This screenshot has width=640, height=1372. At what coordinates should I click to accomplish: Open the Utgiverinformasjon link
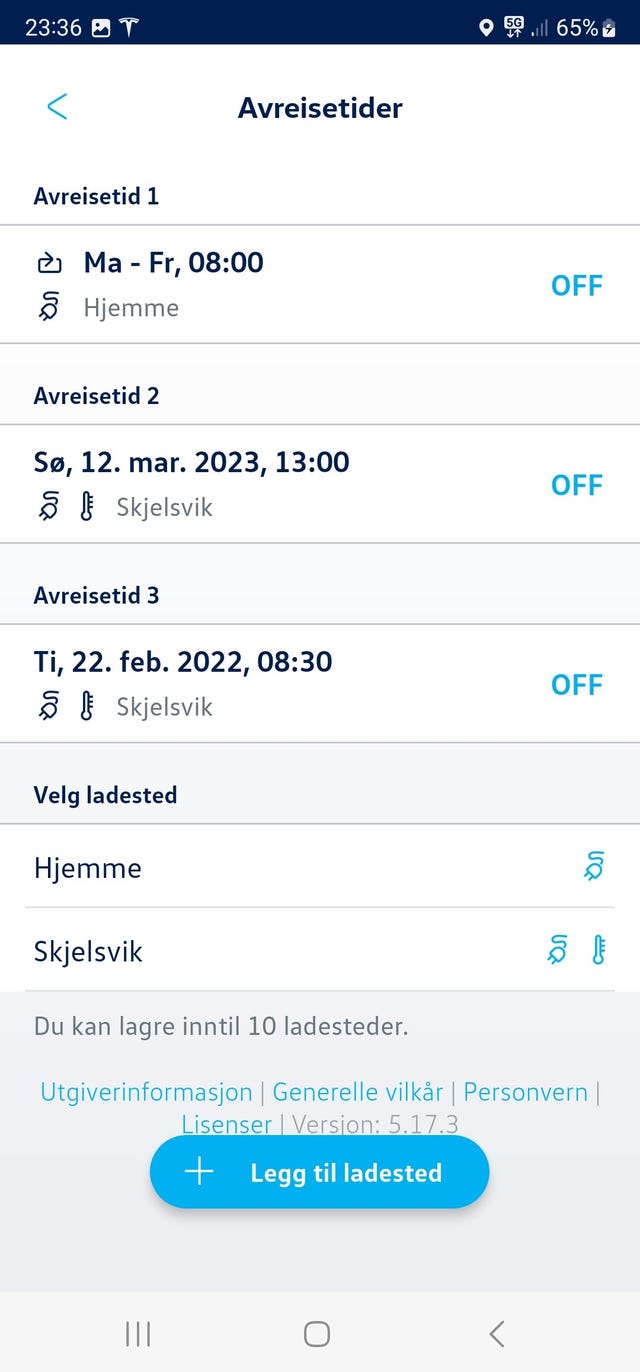(x=146, y=1092)
